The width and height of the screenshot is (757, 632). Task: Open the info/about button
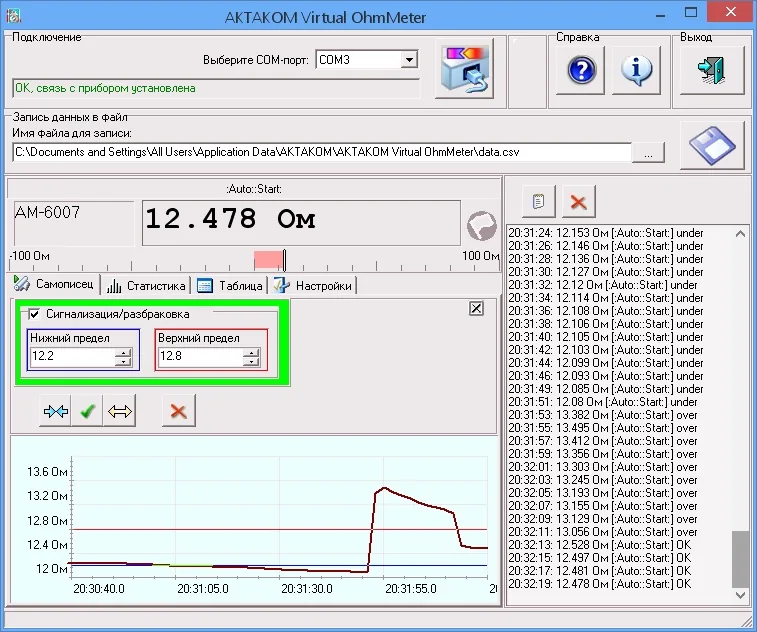pyautogui.click(x=636, y=70)
